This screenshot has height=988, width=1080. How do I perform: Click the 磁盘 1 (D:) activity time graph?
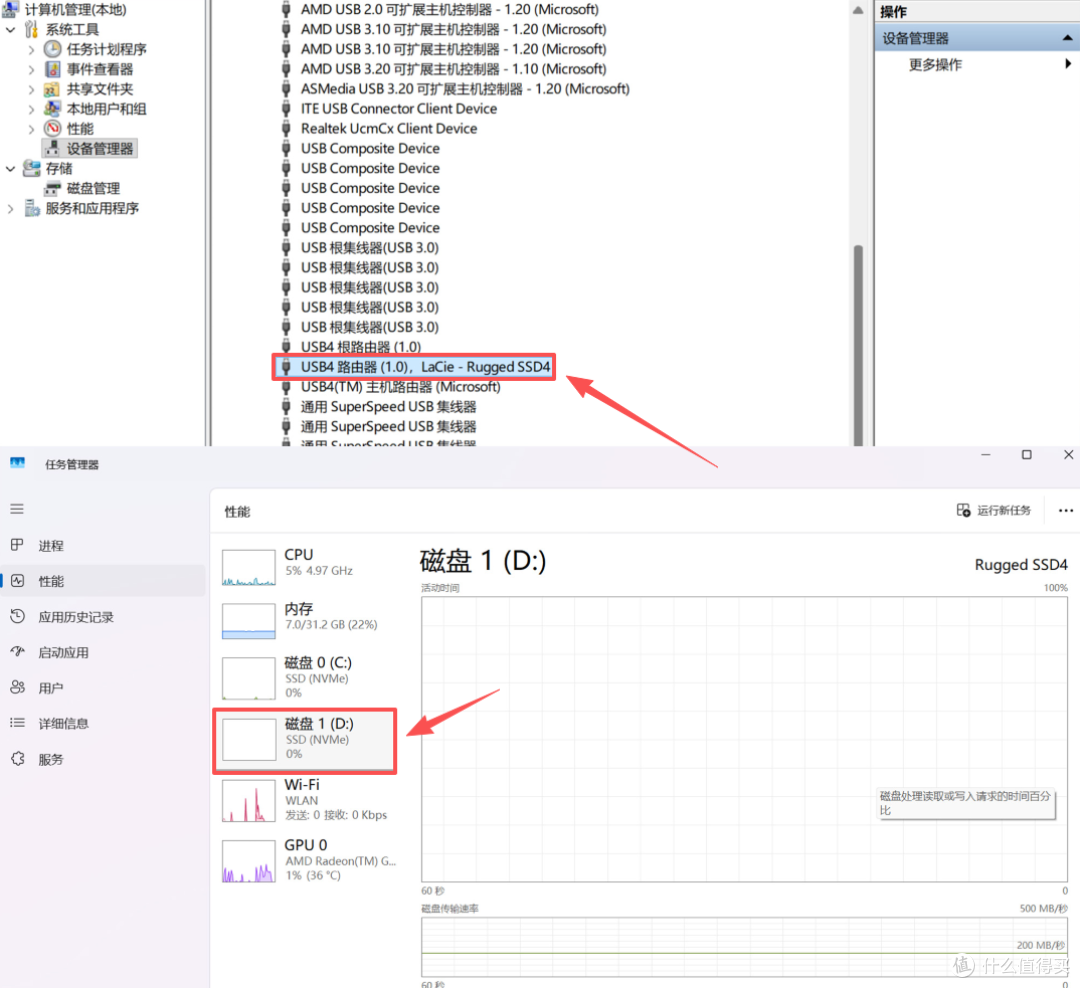click(744, 739)
